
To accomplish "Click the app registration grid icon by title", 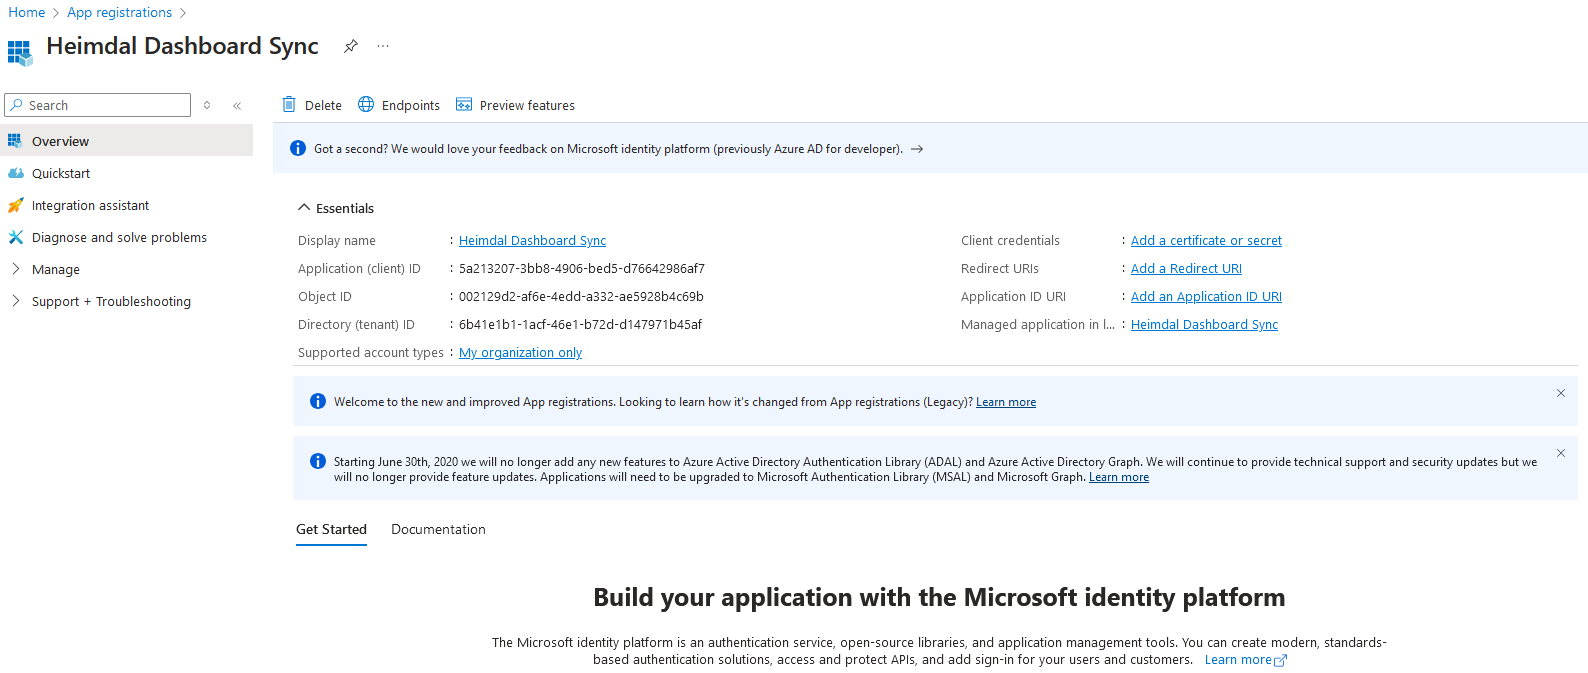I will click(20, 53).
